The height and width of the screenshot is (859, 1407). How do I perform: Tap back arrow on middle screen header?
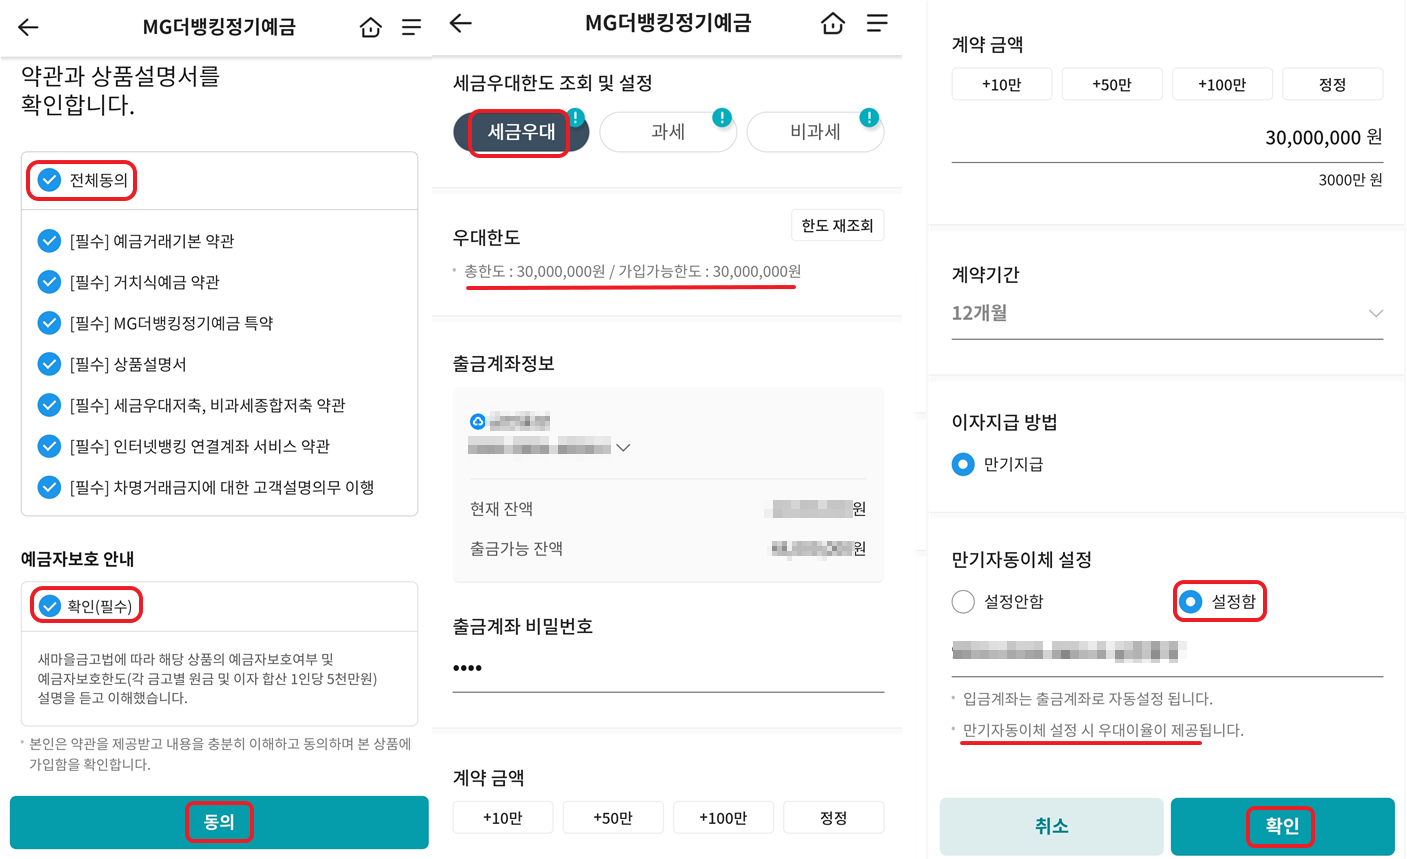(460, 23)
